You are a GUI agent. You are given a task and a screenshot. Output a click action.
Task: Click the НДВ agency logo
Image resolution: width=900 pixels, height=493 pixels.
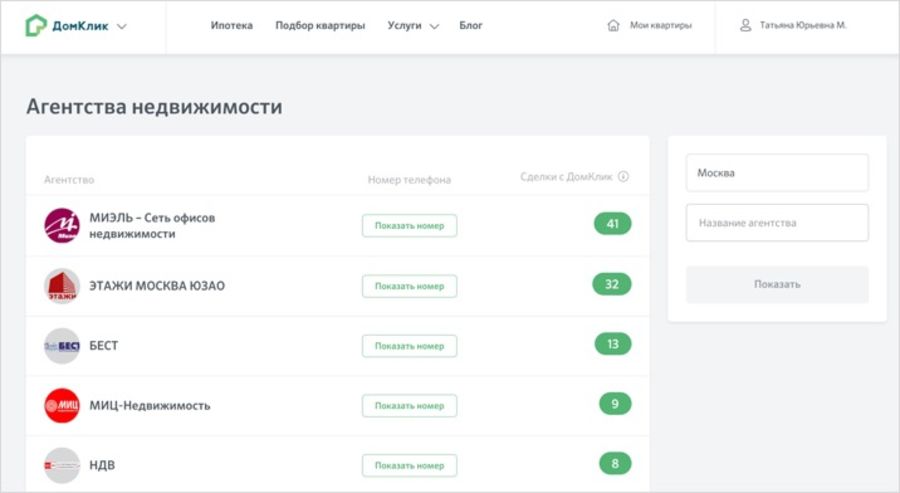tap(62, 465)
